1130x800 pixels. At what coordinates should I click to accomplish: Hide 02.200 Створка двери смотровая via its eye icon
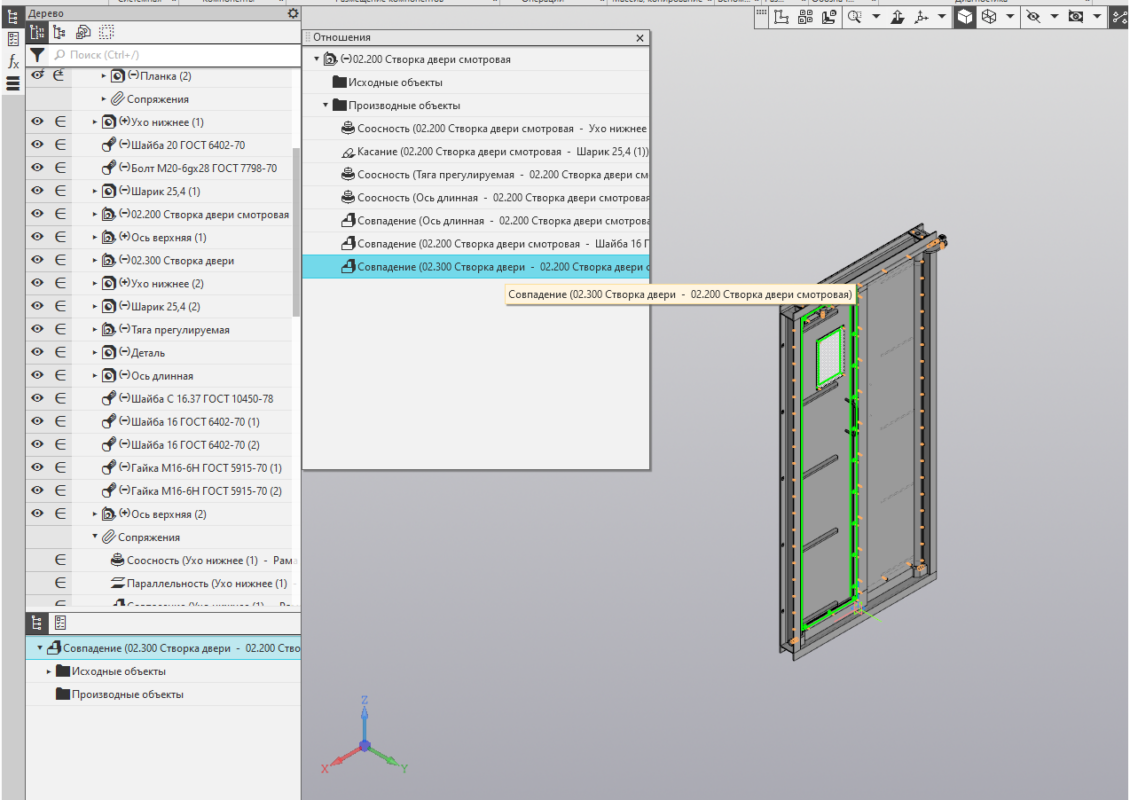[x=37, y=214]
